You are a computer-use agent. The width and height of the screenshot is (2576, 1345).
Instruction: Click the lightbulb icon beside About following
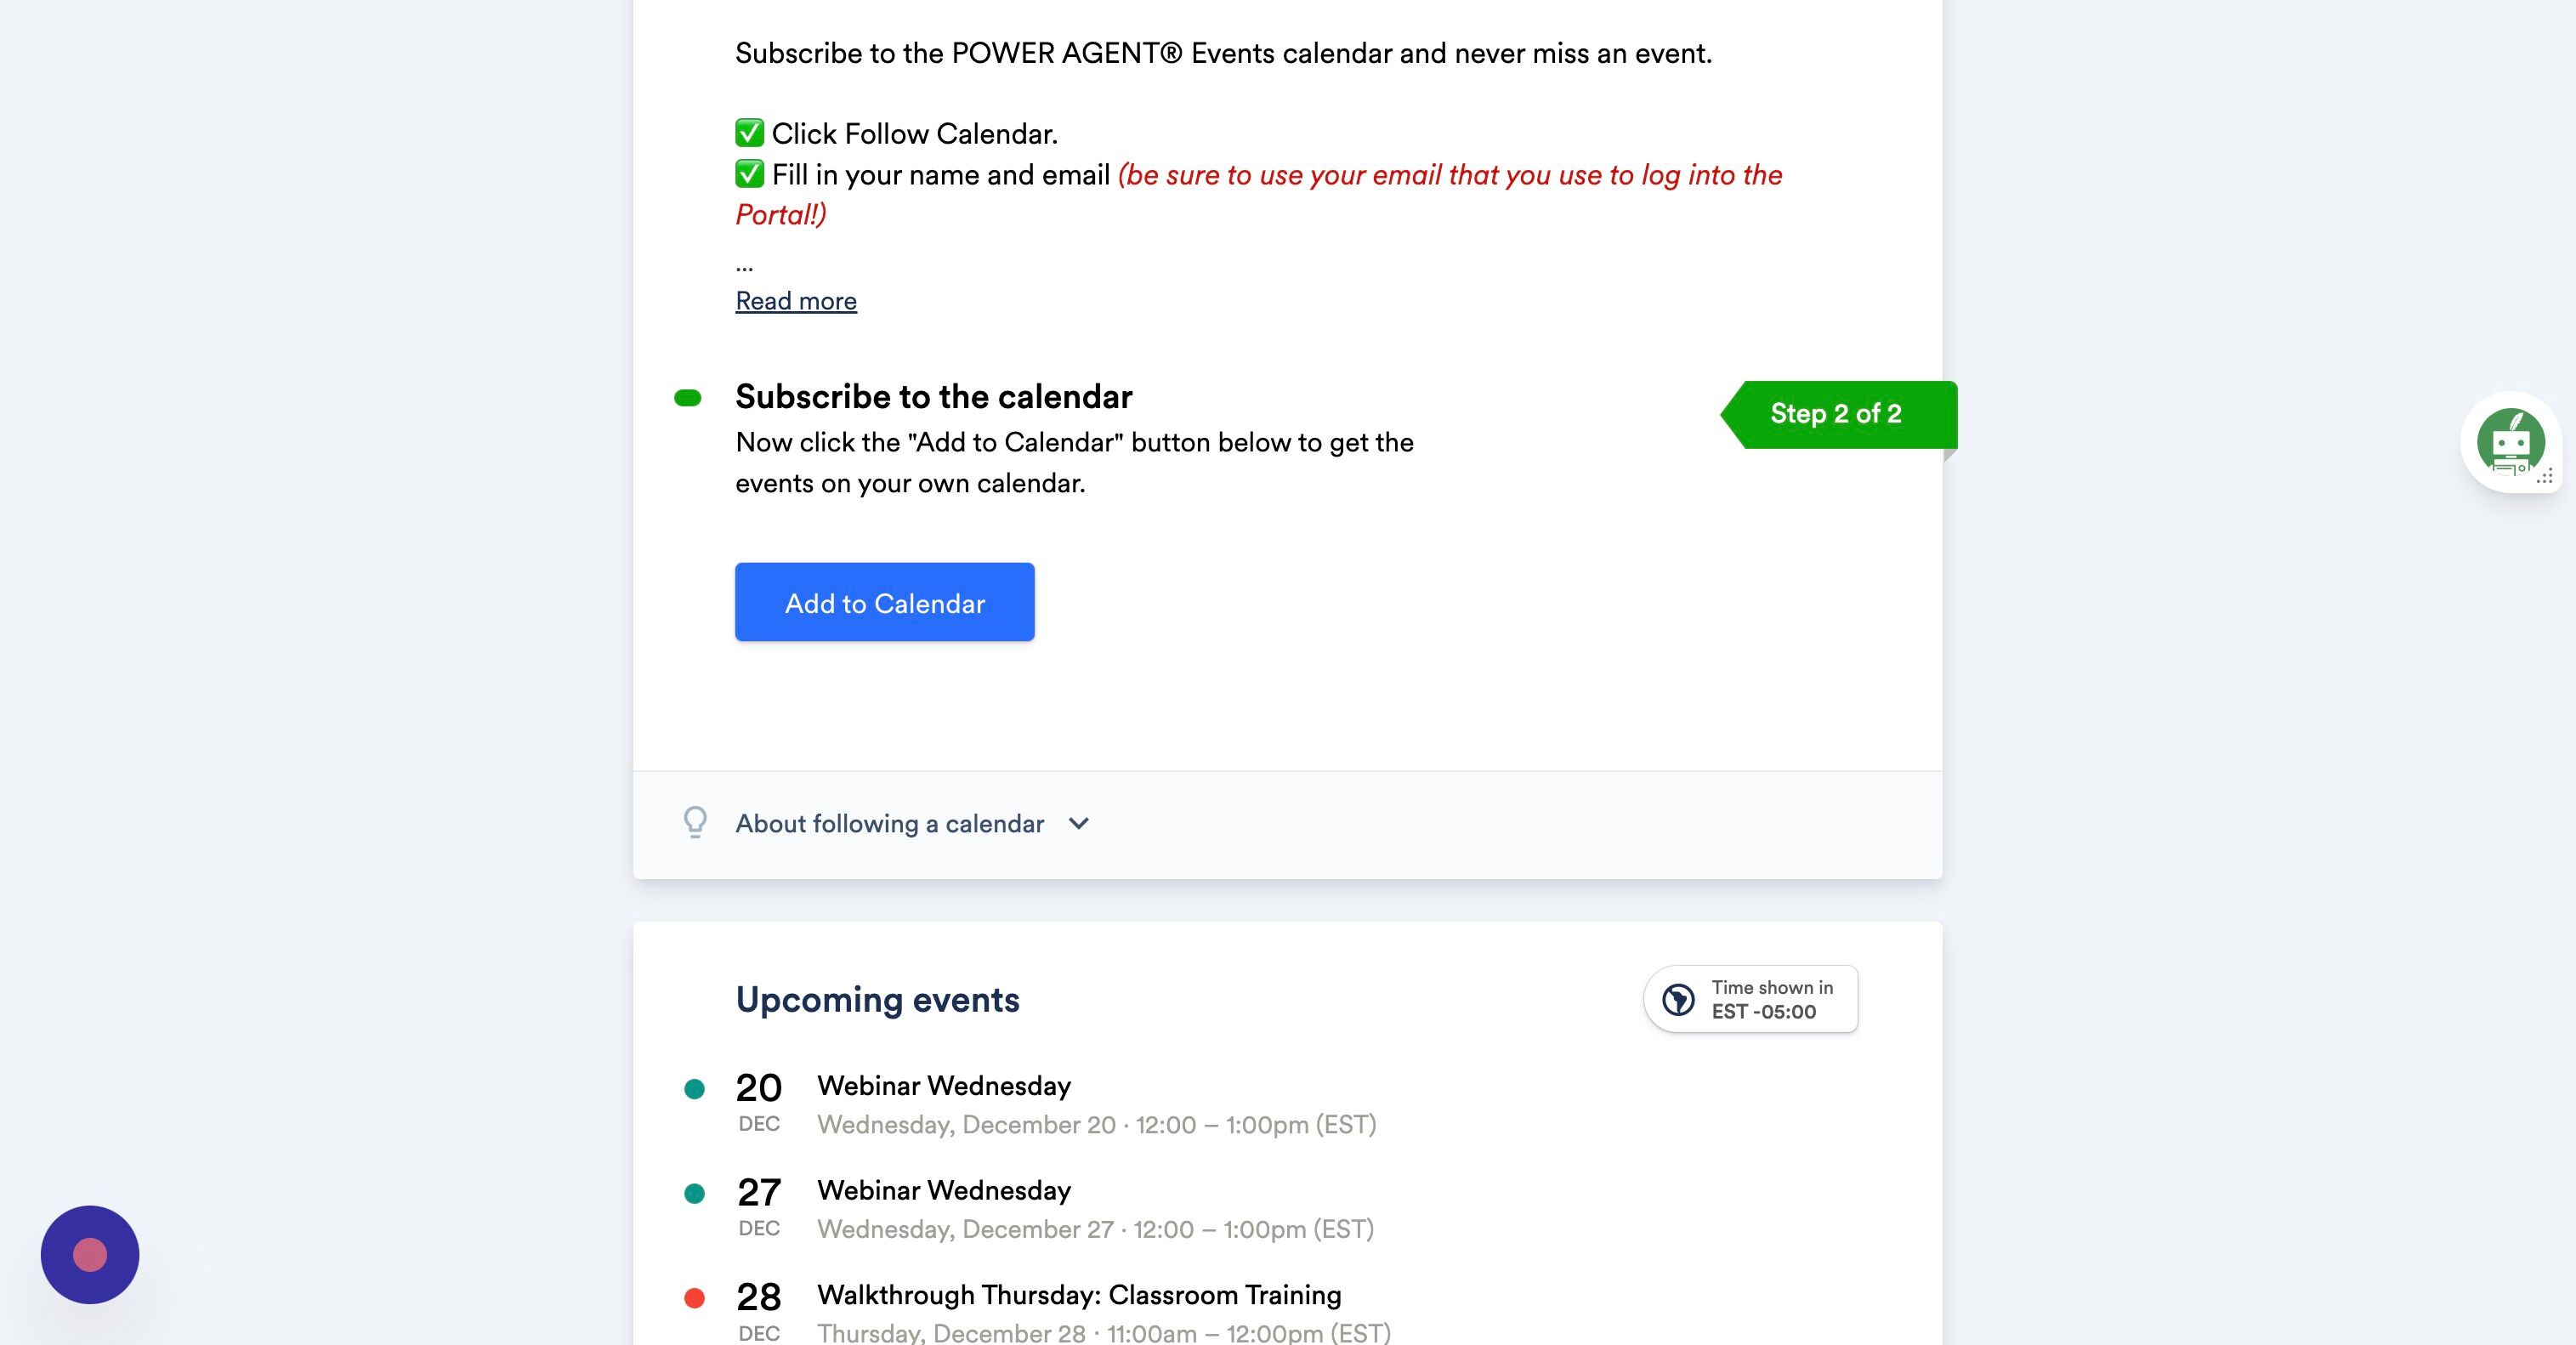(695, 822)
